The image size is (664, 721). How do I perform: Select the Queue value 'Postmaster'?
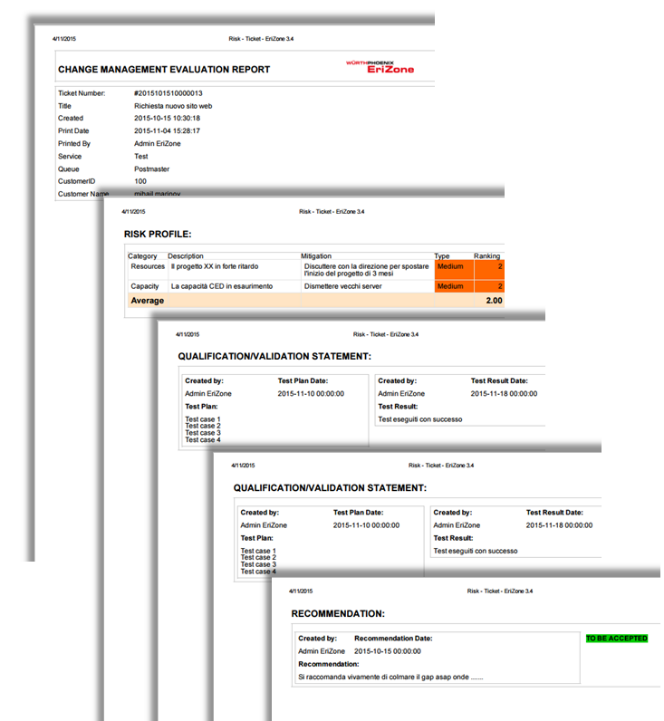coord(152,169)
